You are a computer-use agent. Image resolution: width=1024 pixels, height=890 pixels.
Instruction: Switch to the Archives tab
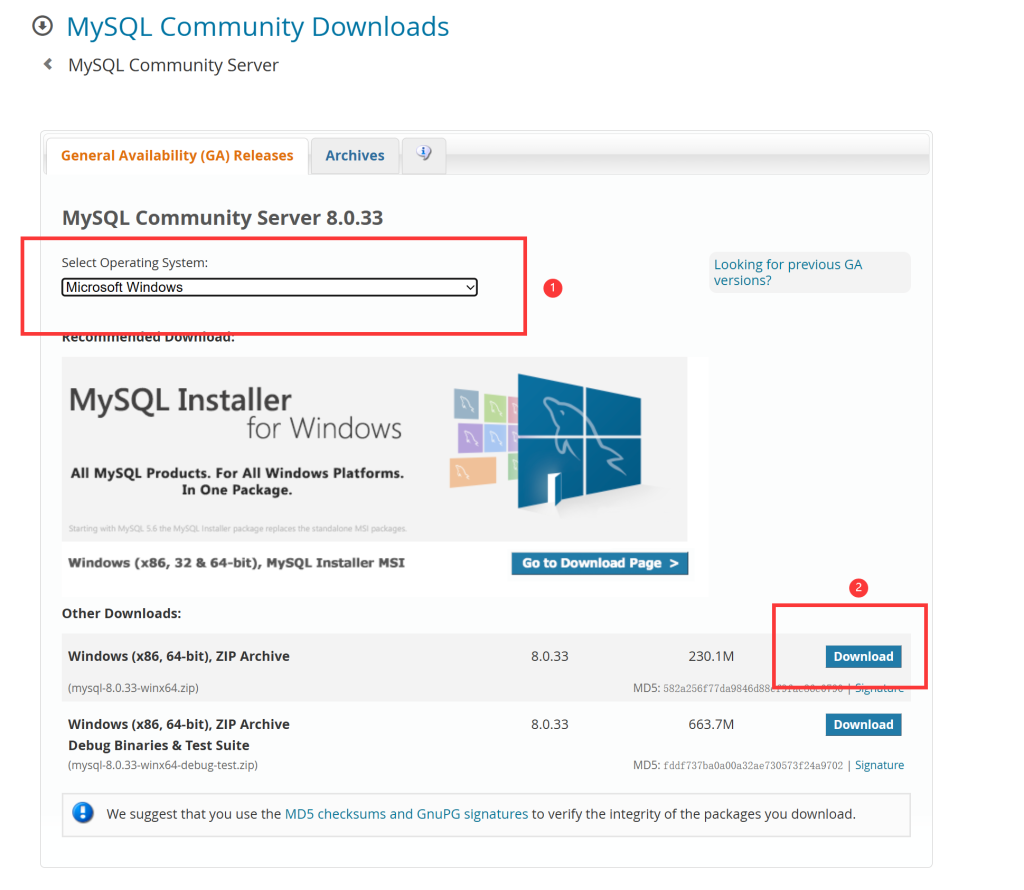355,155
